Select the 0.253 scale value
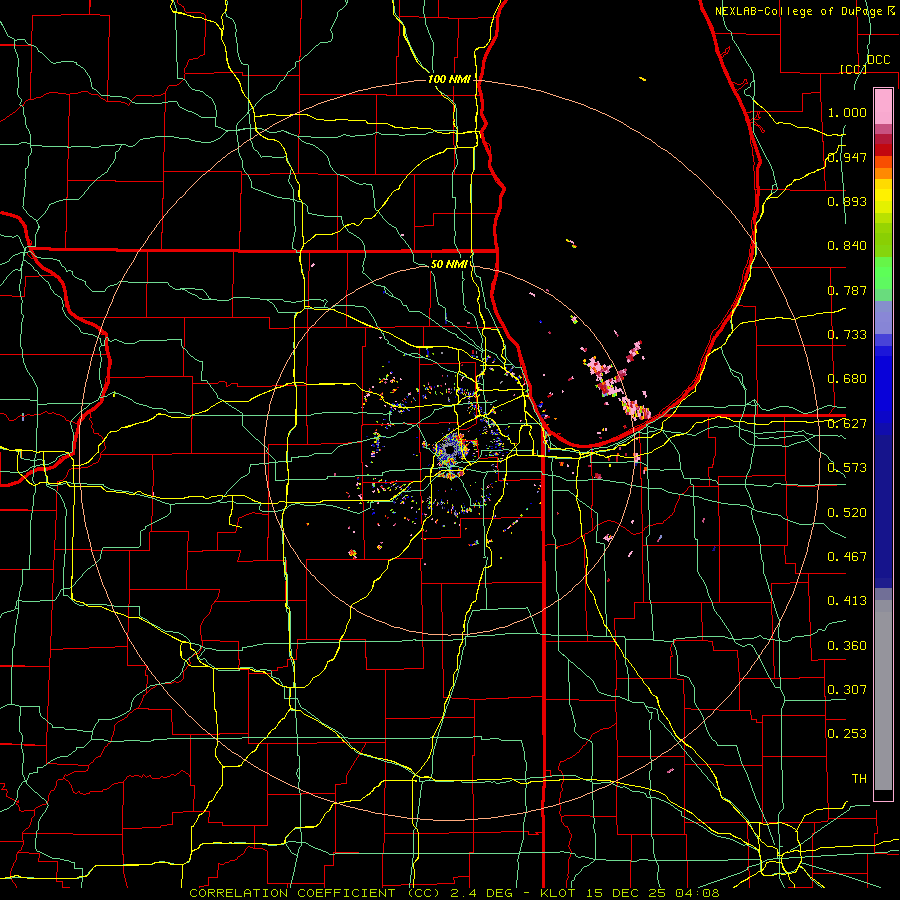Image resolution: width=900 pixels, height=900 pixels. [x=847, y=734]
